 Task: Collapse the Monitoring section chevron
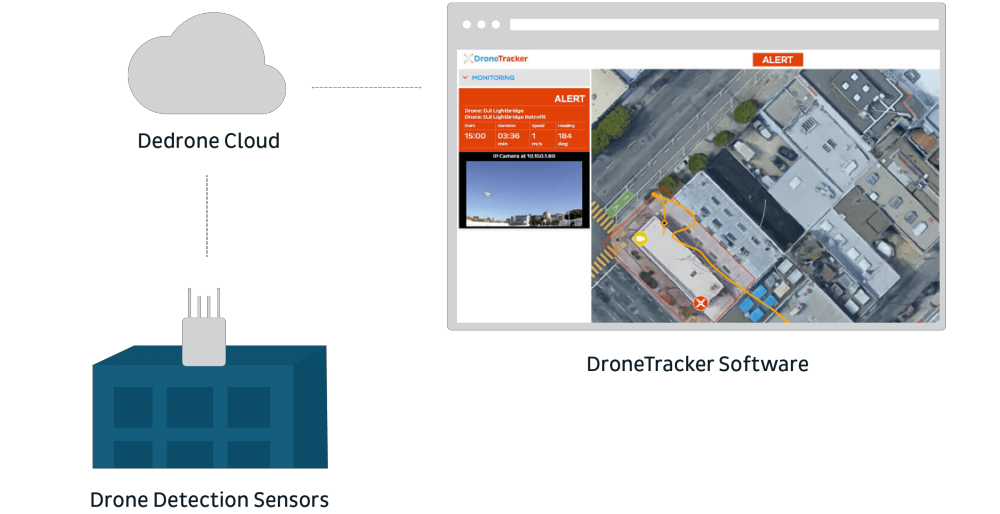point(465,77)
